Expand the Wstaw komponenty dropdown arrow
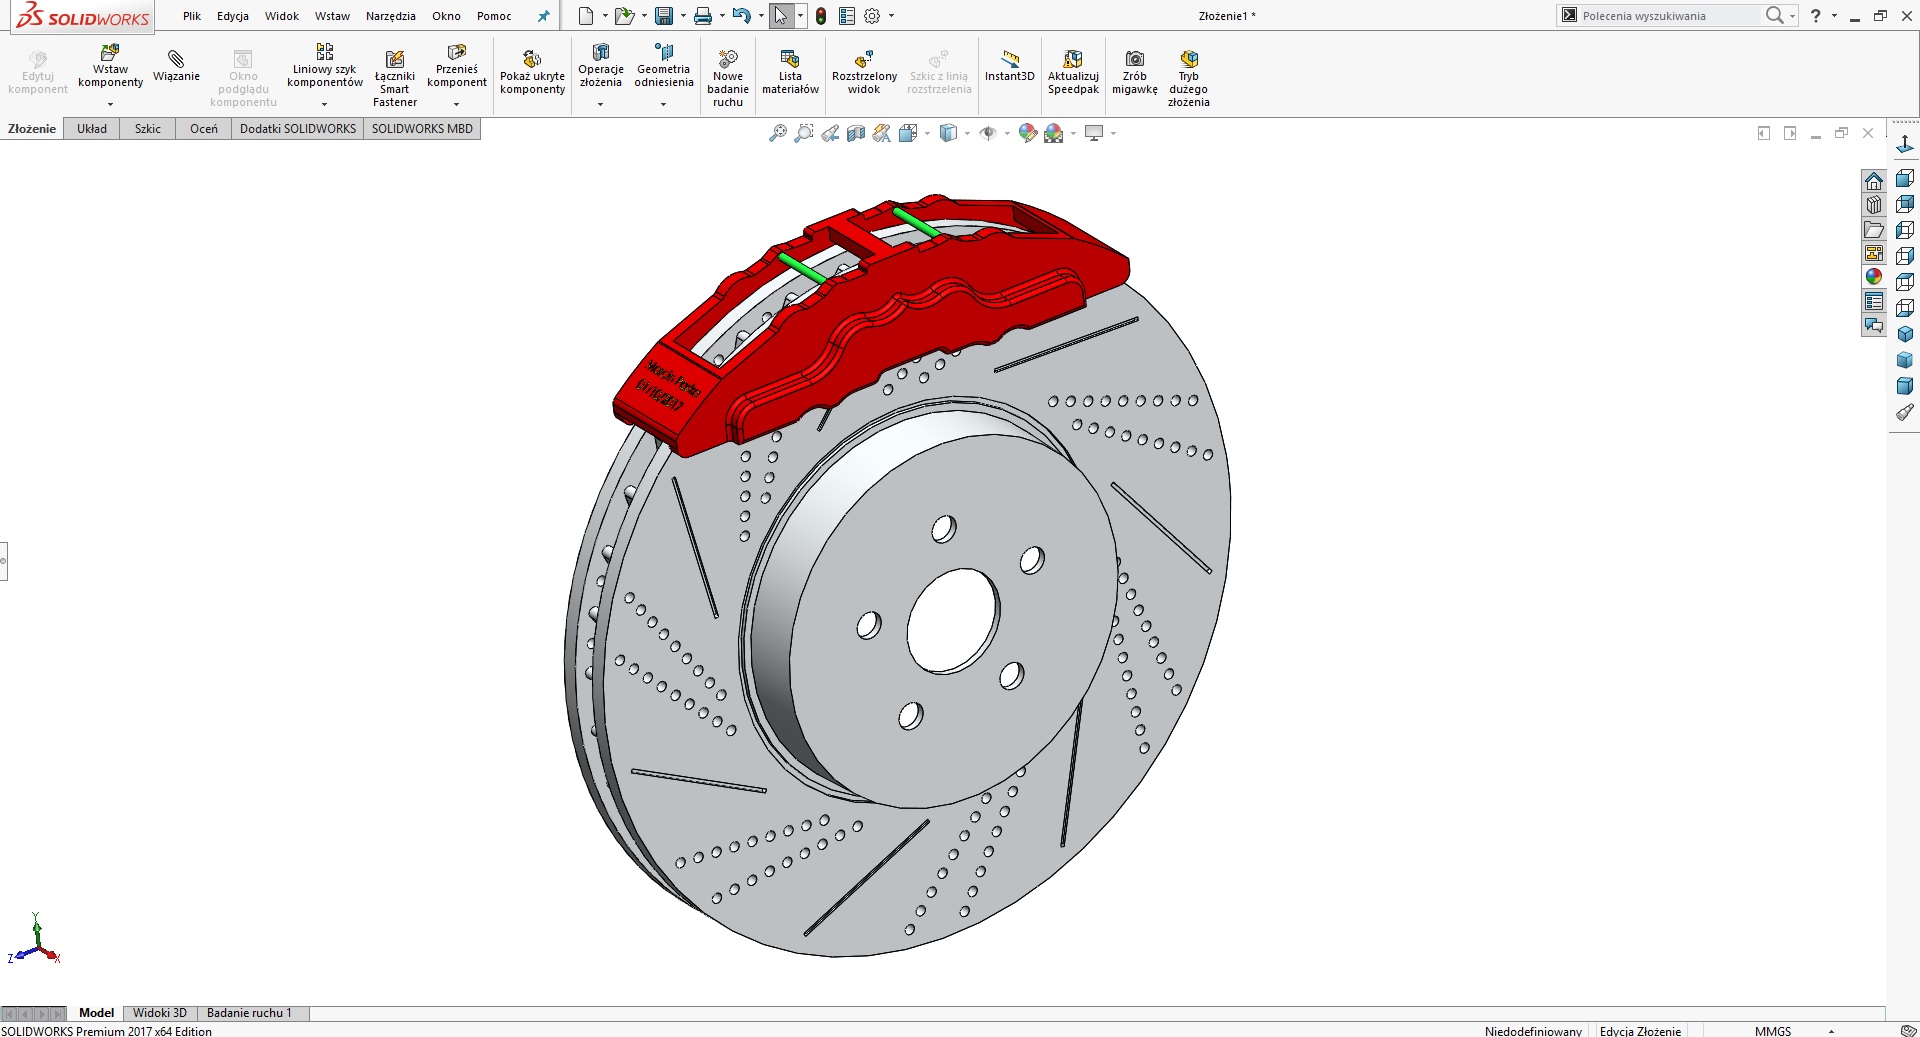Image resolution: width=1920 pixels, height=1037 pixels. tap(110, 104)
